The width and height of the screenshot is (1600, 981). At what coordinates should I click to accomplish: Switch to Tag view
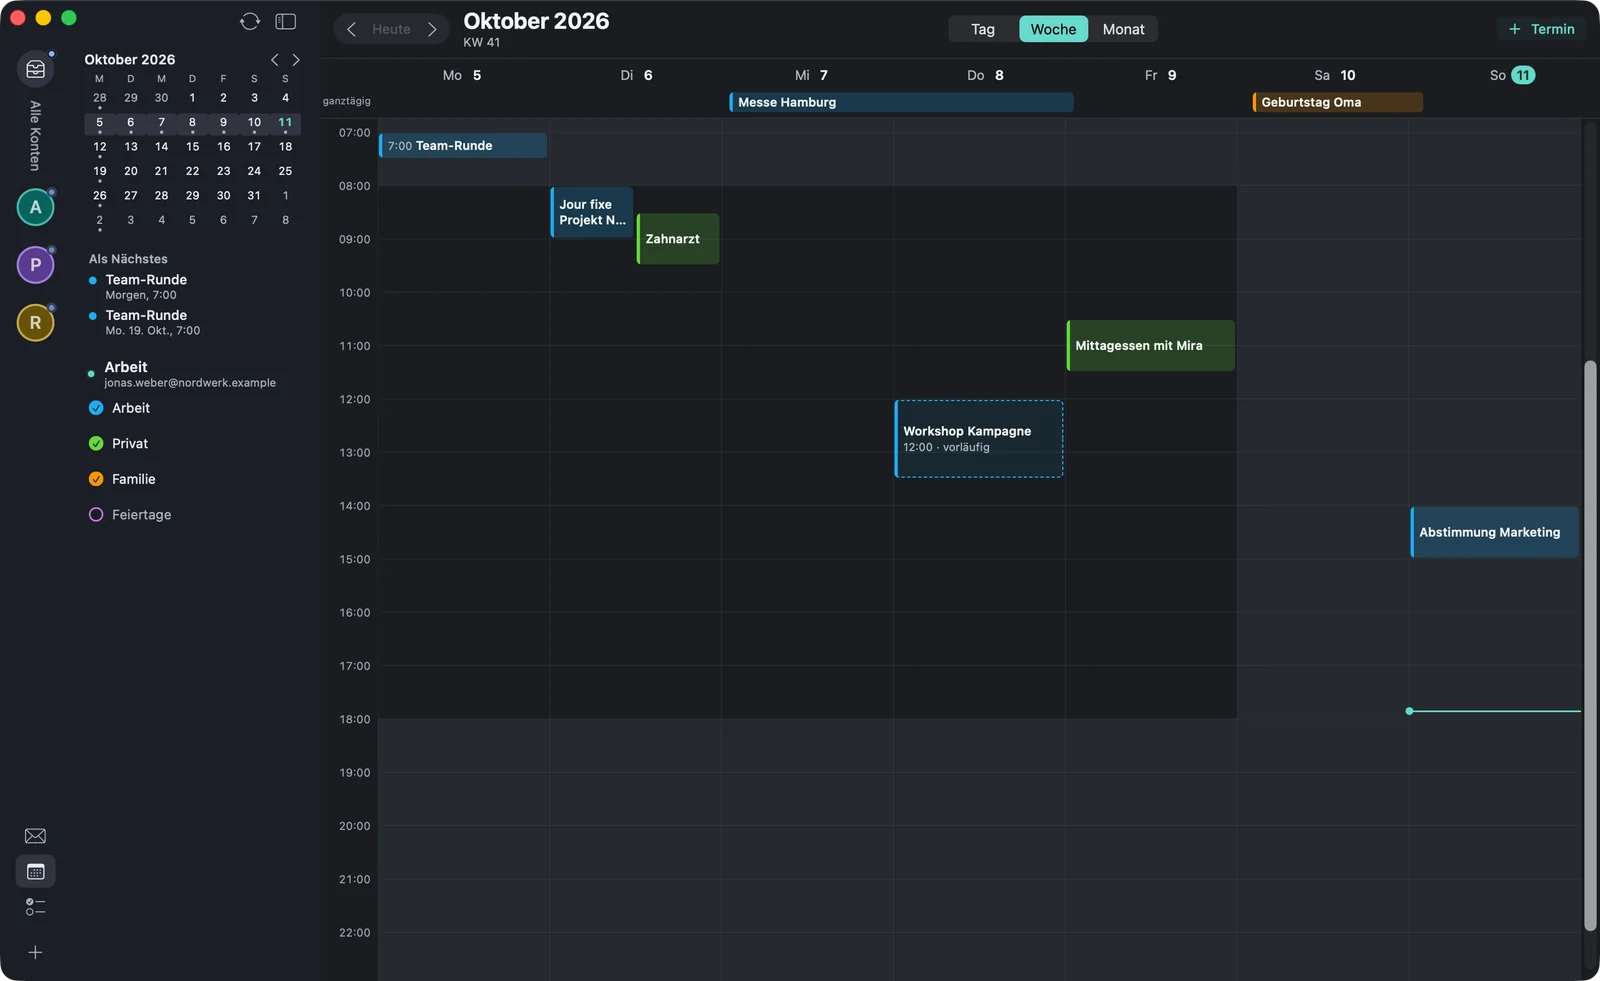pos(983,29)
